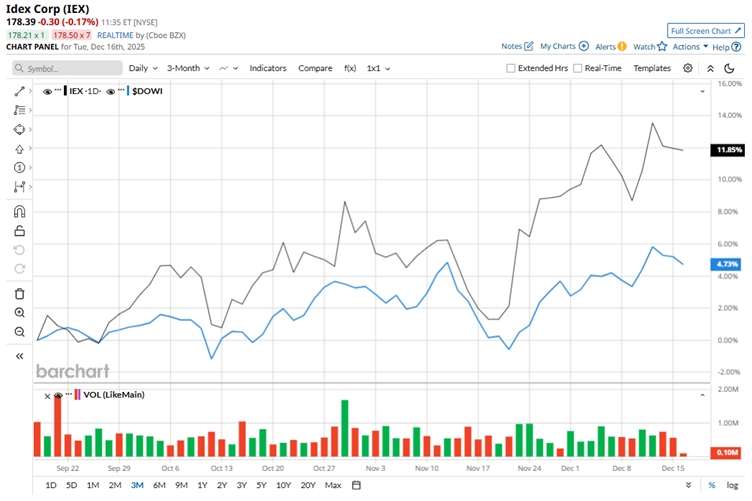Open Help question mark icon
The image size is (752, 501).
coord(736,47)
